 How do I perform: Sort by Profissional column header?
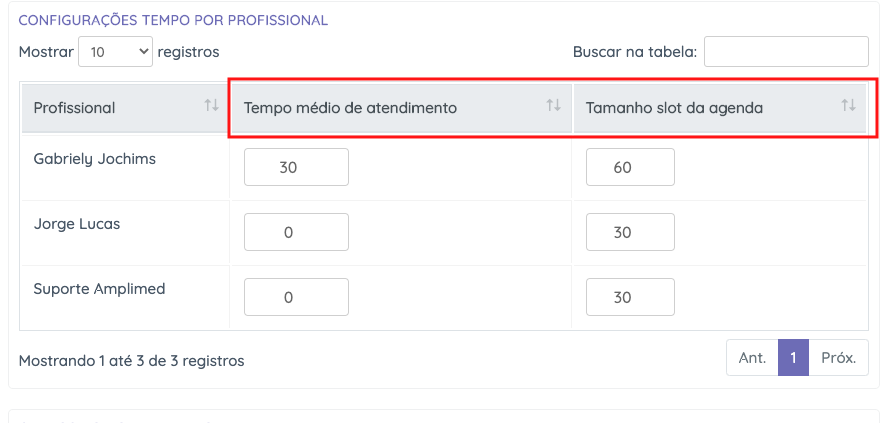(75, 108)
